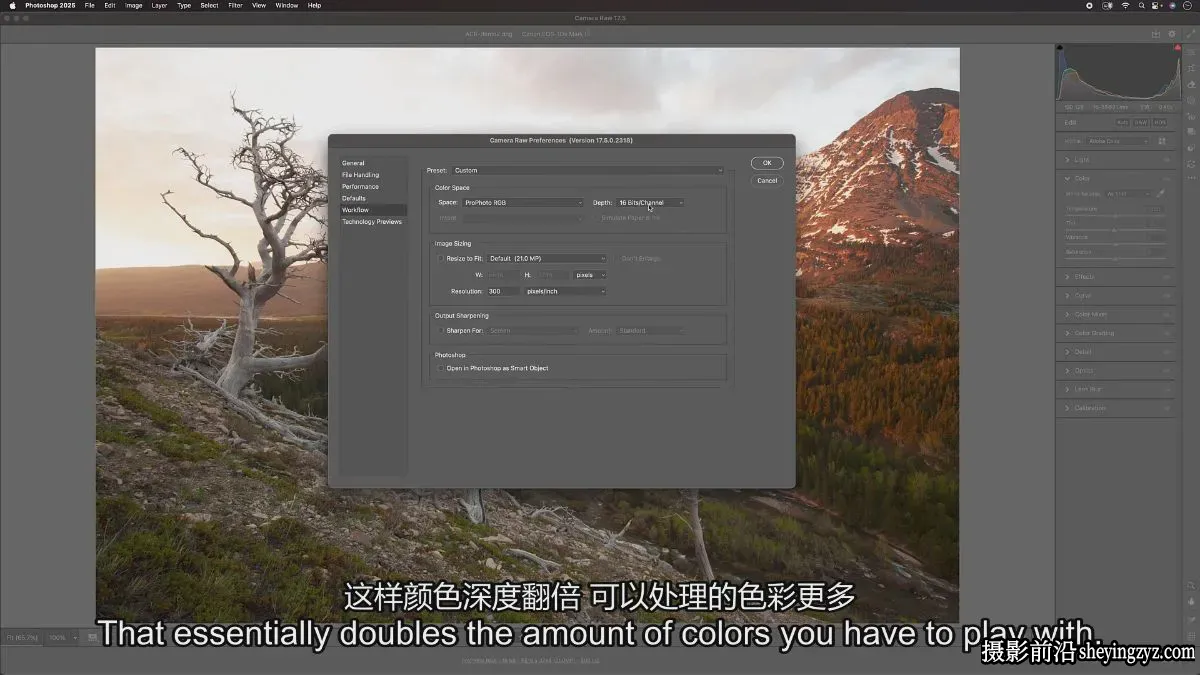Click the Auto button in Edit panel
Image resolution: width=1200 pixels, height=675 pixels.
(1122, 122)
